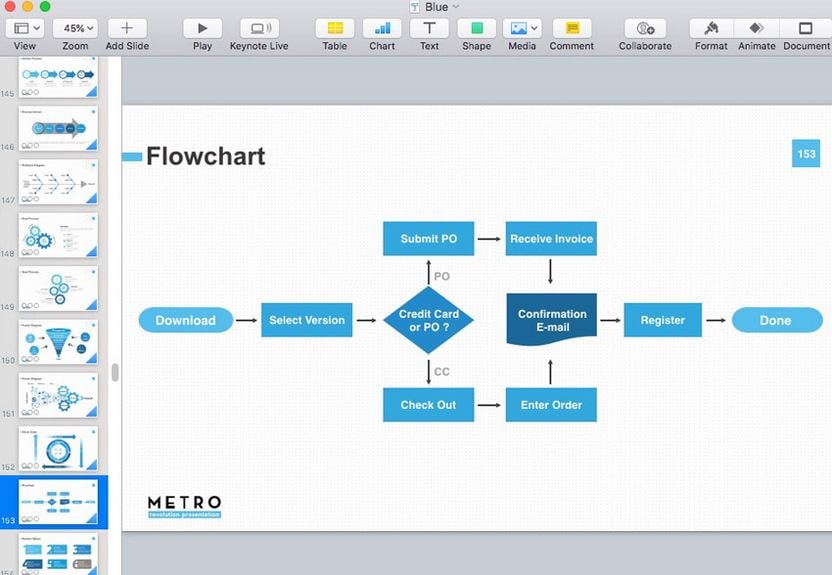Select the Select Version box
Image resolution: width=832 pixels, height=575 pixels.
(307, 320)
